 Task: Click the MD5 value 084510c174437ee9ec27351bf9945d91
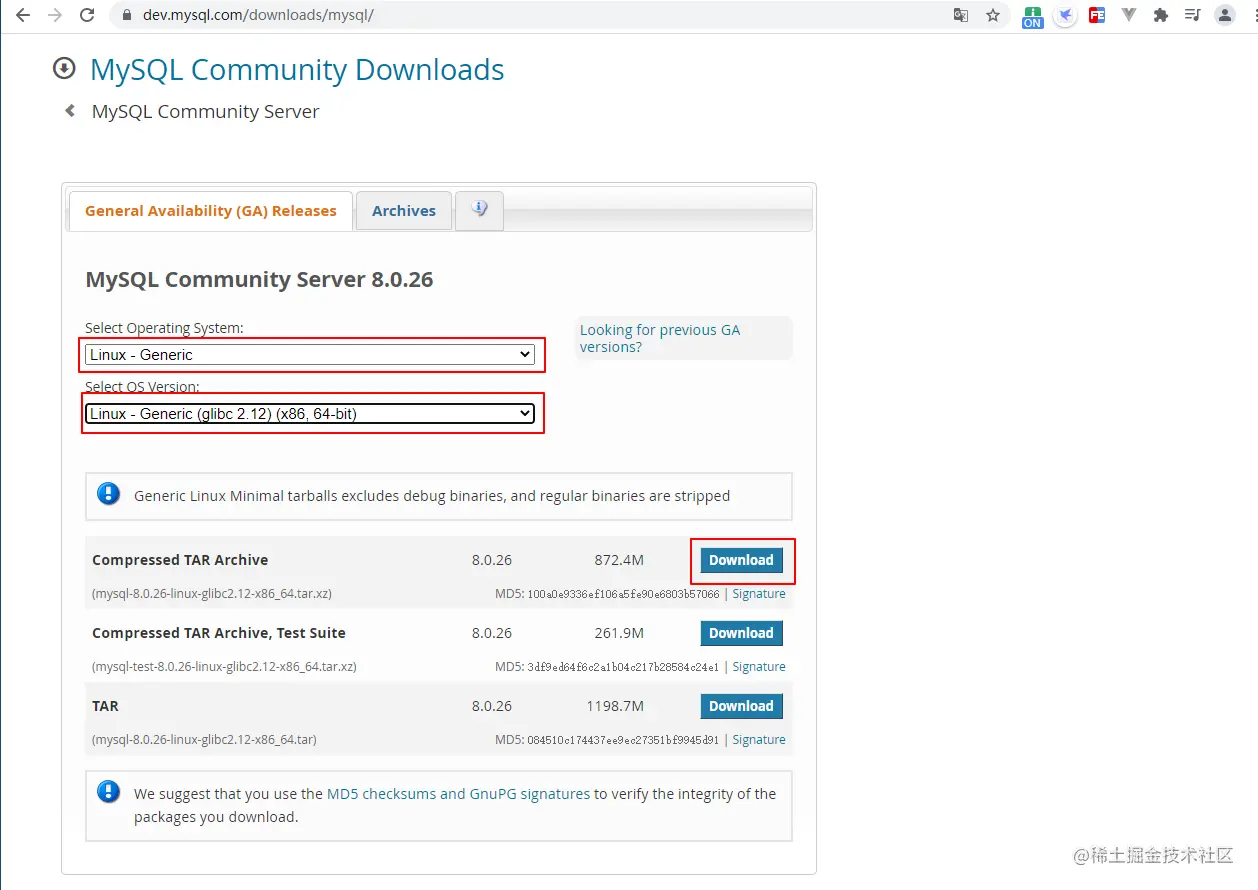click(623, 740)
